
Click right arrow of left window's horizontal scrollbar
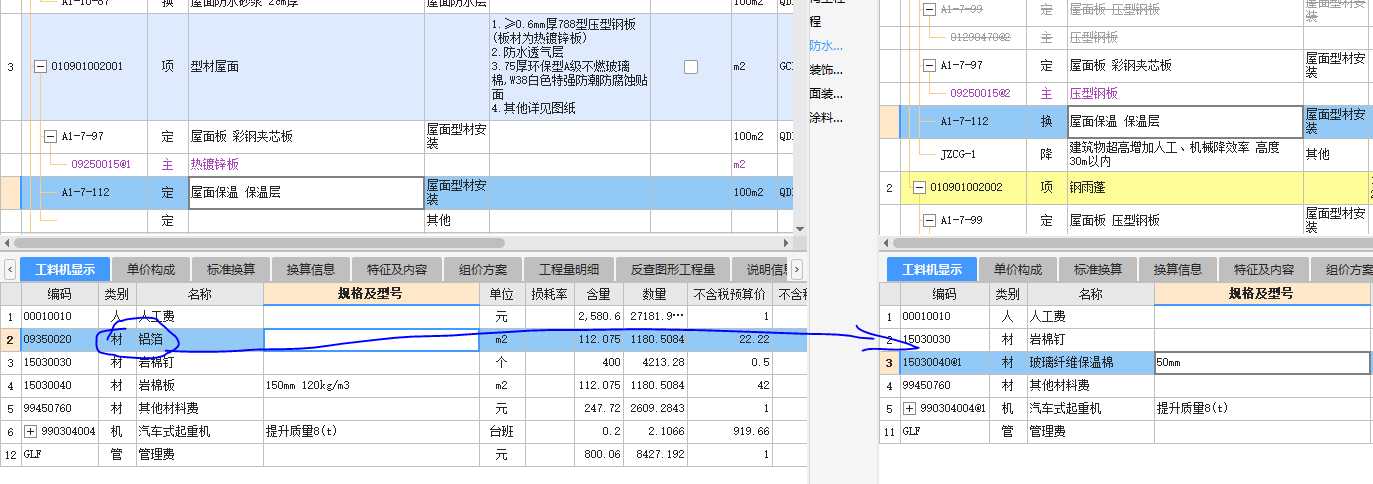(786, 243)
